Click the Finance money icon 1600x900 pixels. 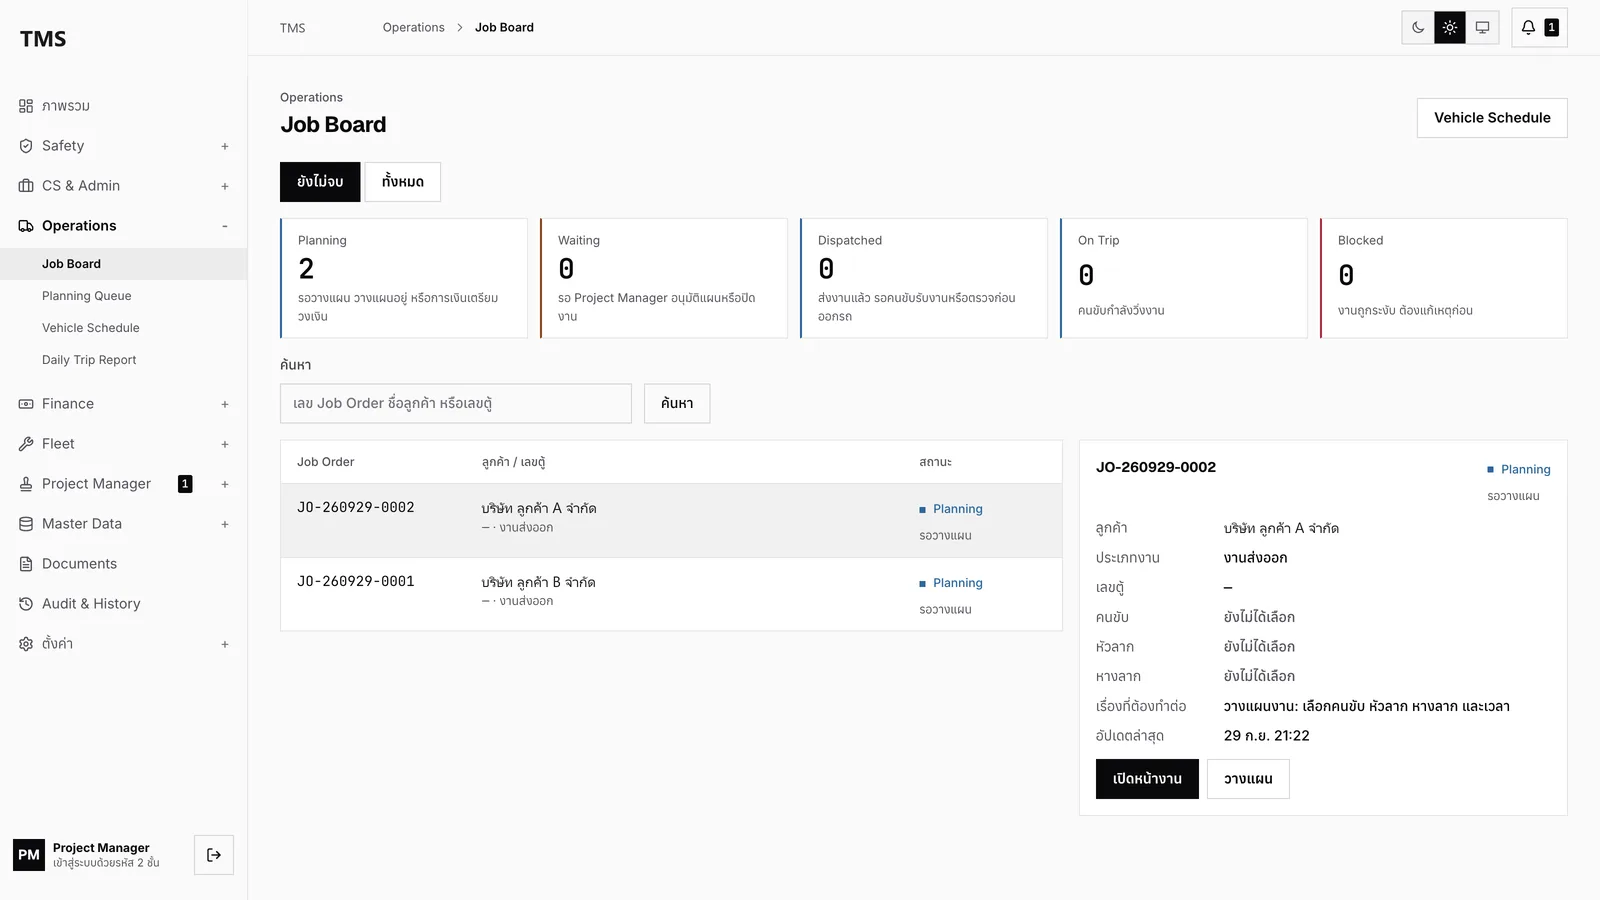[26, 404]
